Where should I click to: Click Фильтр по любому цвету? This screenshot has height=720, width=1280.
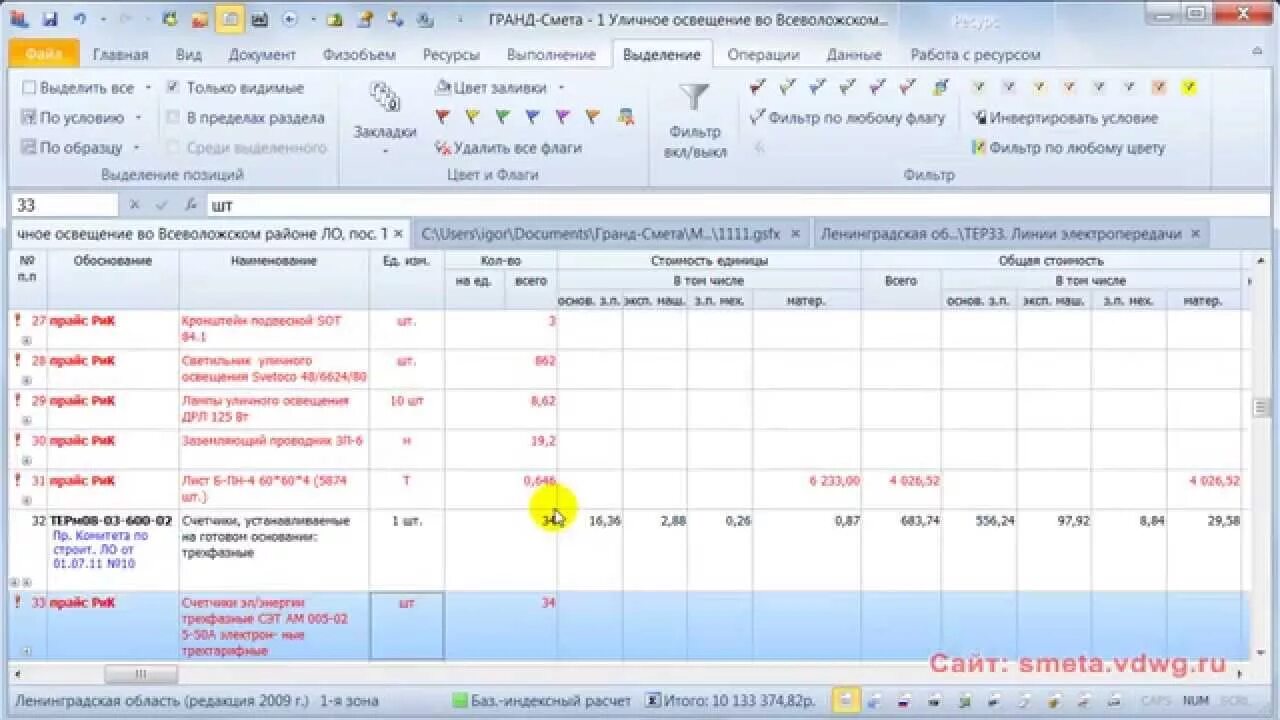tap(1069, 147)
